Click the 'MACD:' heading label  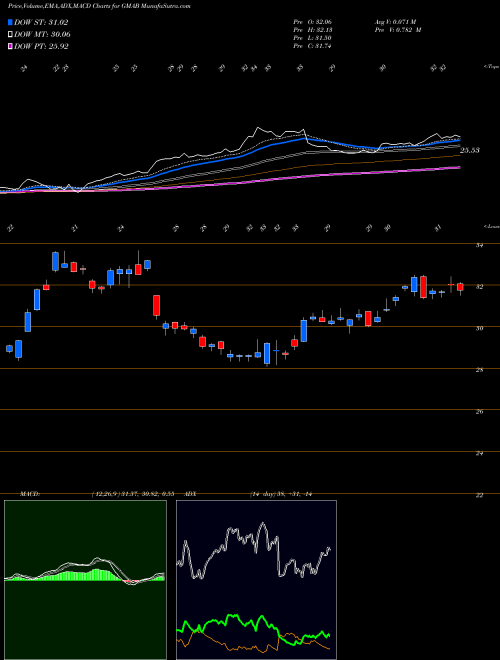[x=29, y=494]
